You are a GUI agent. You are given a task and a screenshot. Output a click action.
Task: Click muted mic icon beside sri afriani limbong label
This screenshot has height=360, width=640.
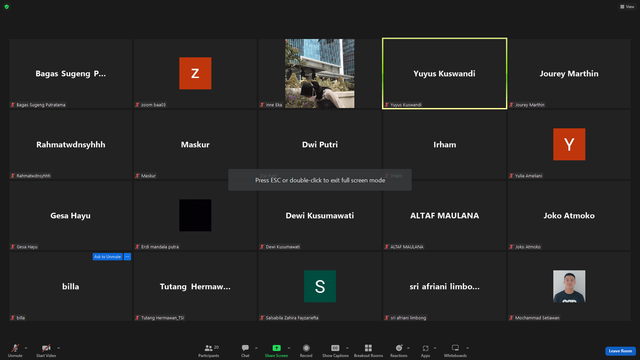(x=387, y=318)
